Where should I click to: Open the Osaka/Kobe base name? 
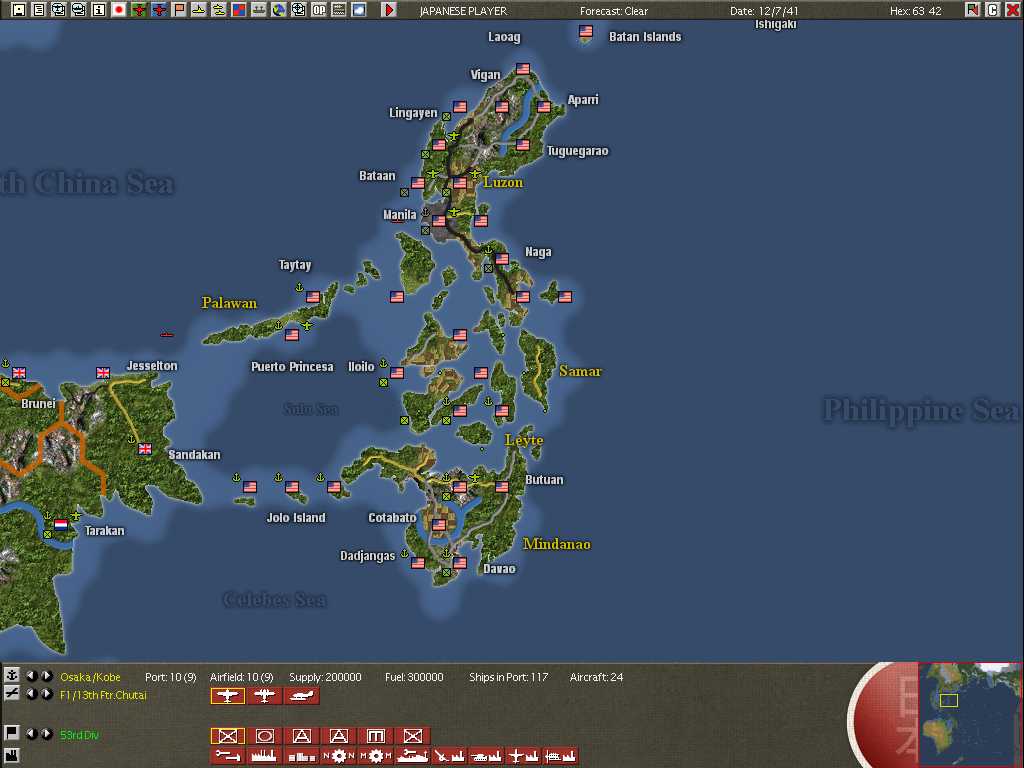coord(90,677)
